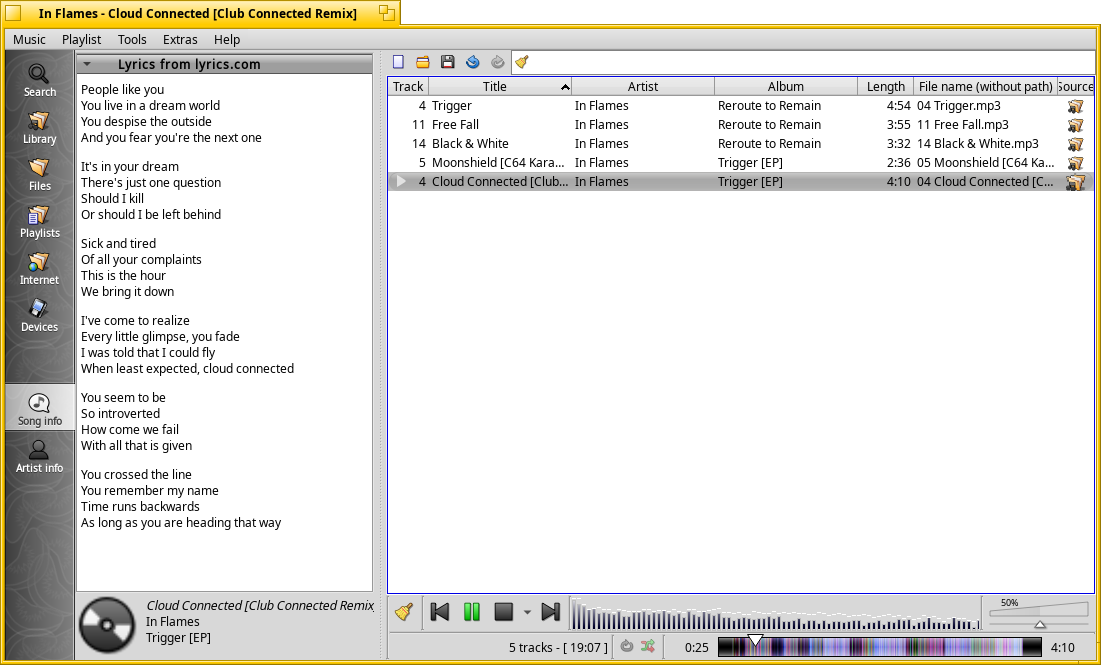Skip to the previous track
Screen dimensions: 1101x665
coord(440,612)
